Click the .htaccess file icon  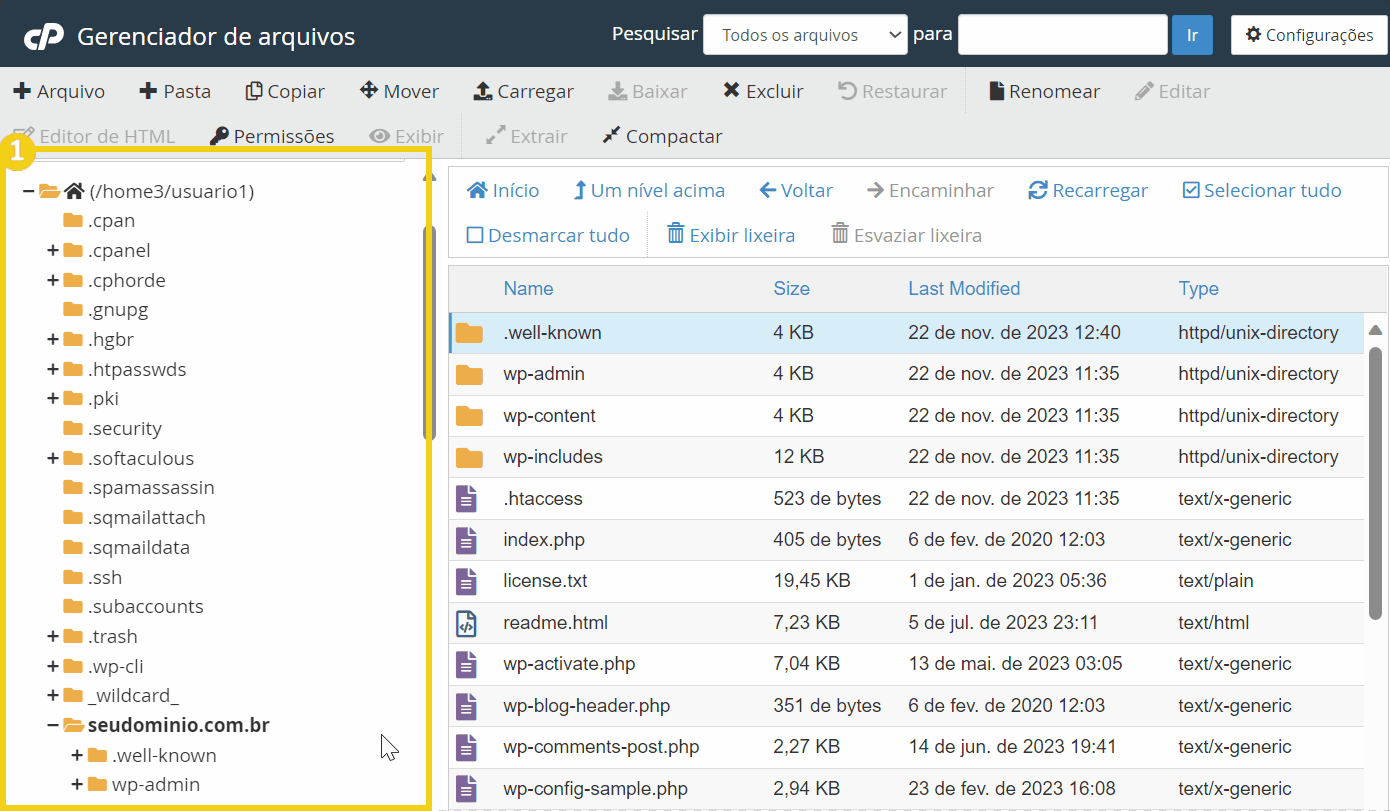[x=466, y=499]
